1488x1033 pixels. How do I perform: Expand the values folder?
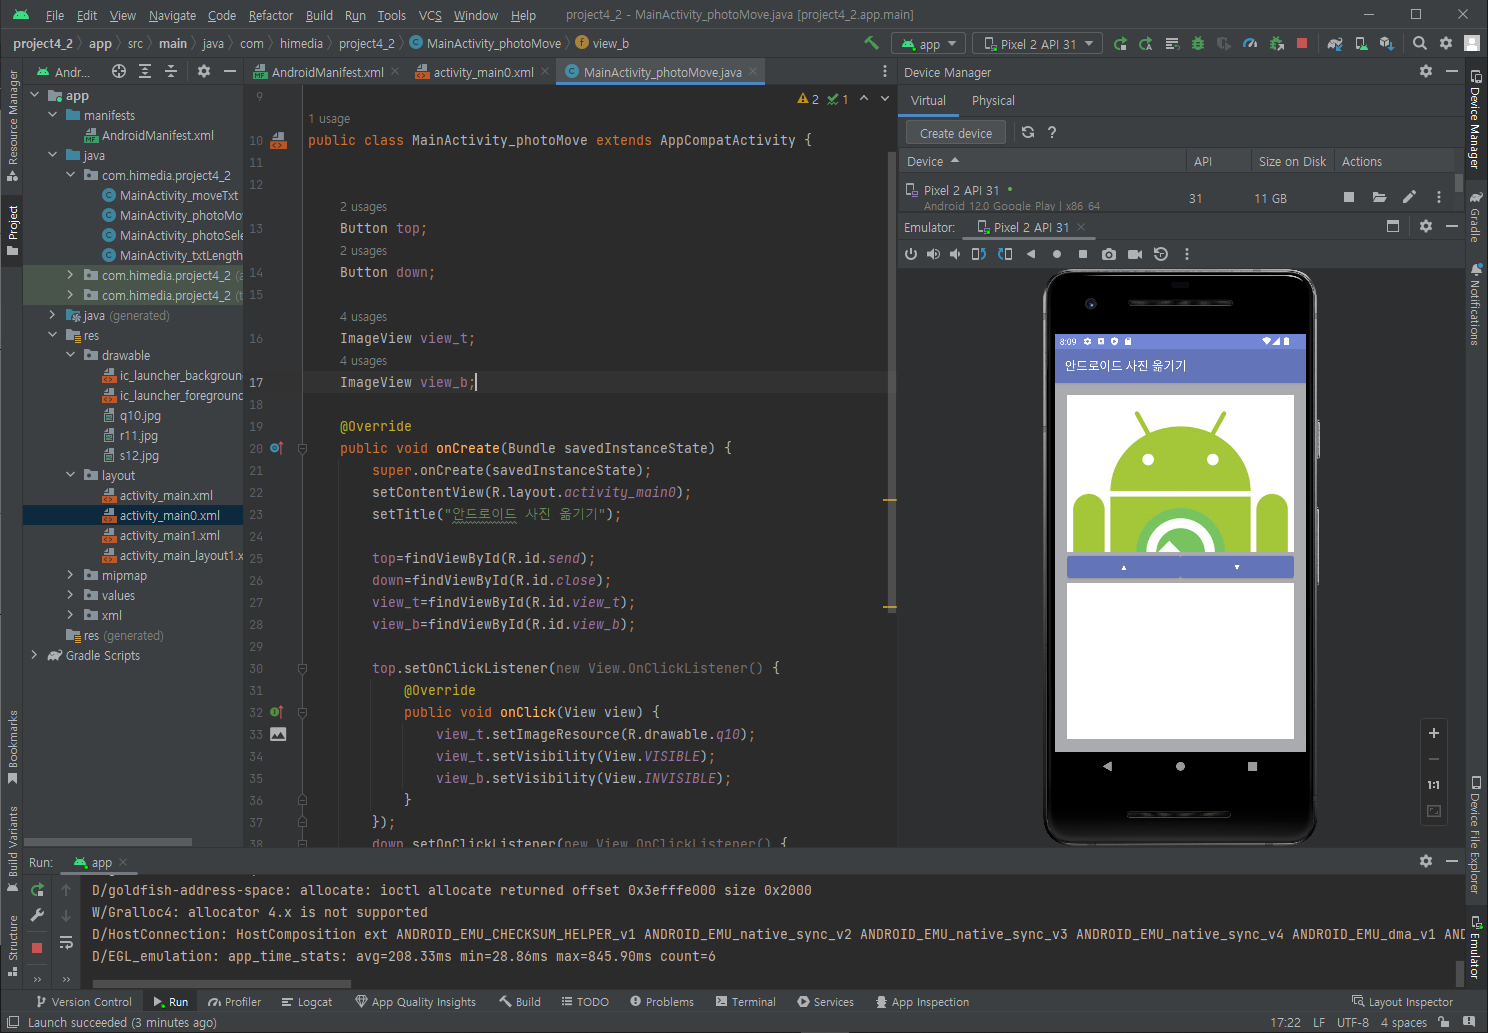(x=71, y=595)
